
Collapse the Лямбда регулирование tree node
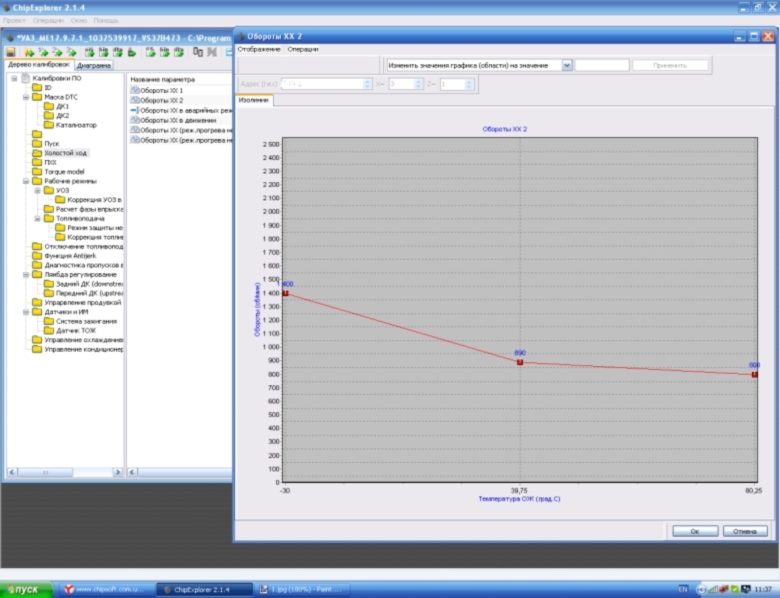tap(25, 274)
